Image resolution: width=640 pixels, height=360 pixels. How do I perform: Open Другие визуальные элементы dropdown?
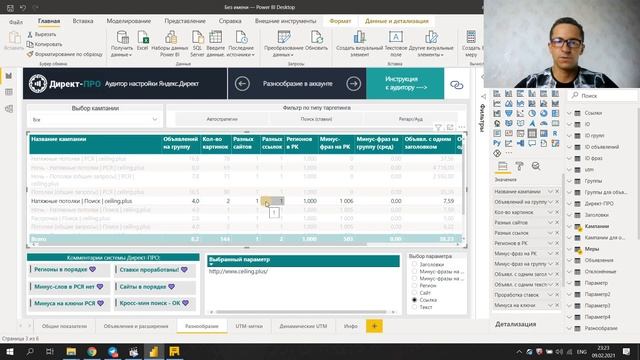pyautogui.click(x=431, y=43)
